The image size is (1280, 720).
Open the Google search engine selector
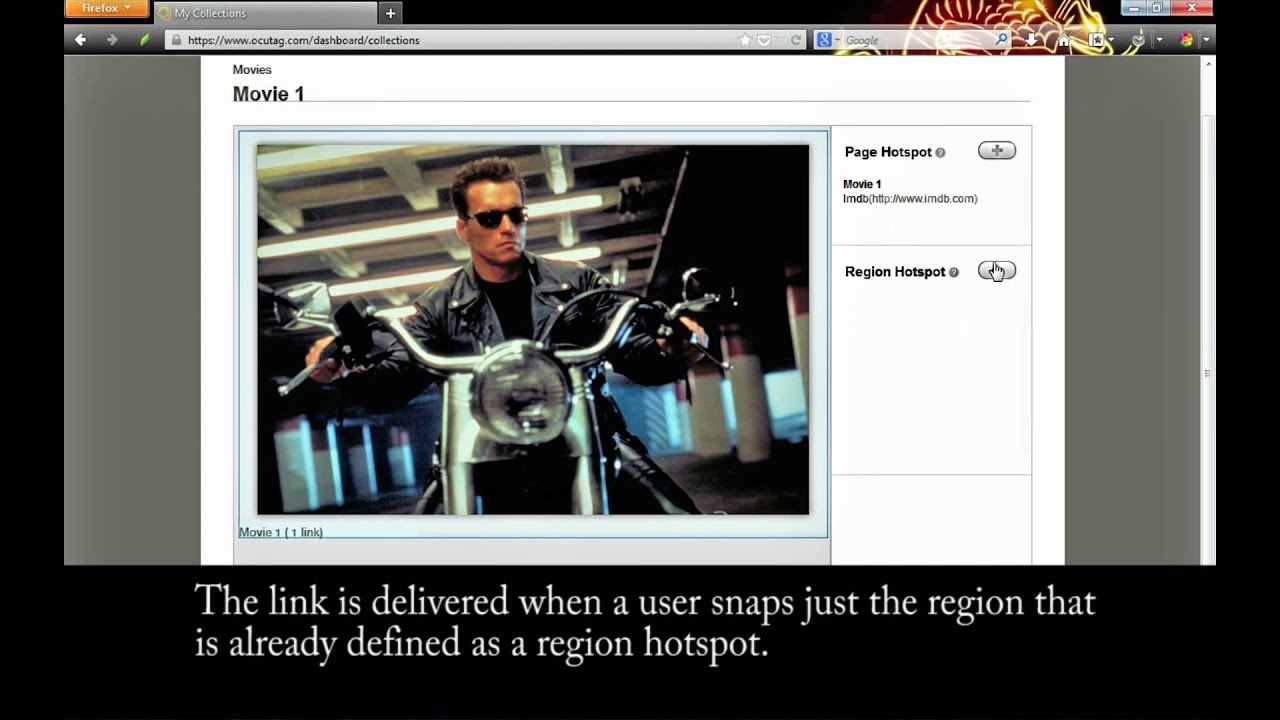(x=827, y=40)
